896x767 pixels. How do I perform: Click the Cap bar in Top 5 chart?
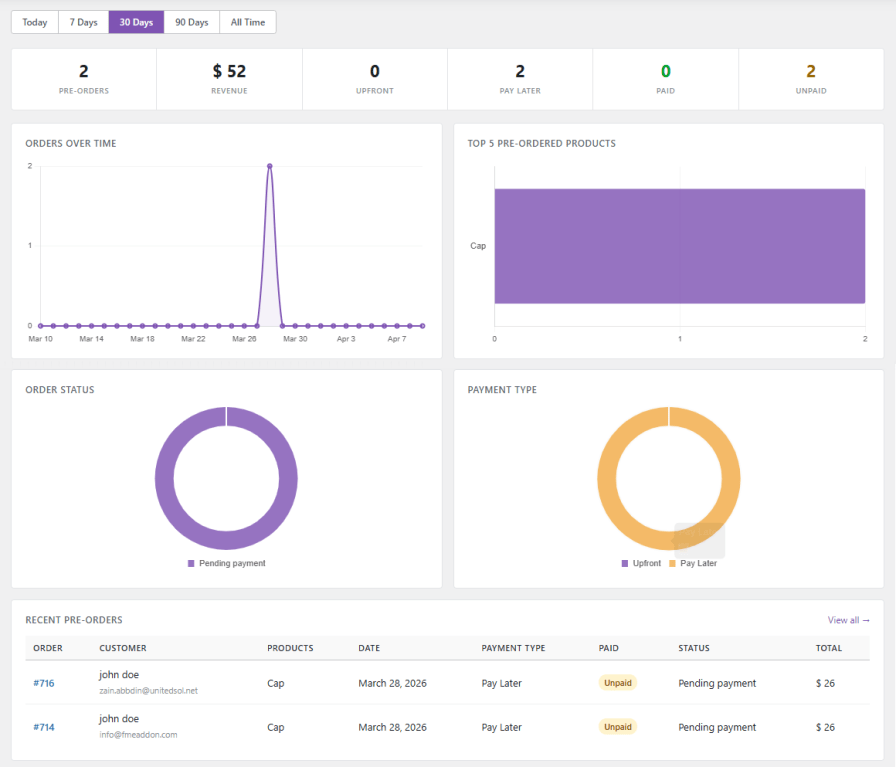(679, 245)
